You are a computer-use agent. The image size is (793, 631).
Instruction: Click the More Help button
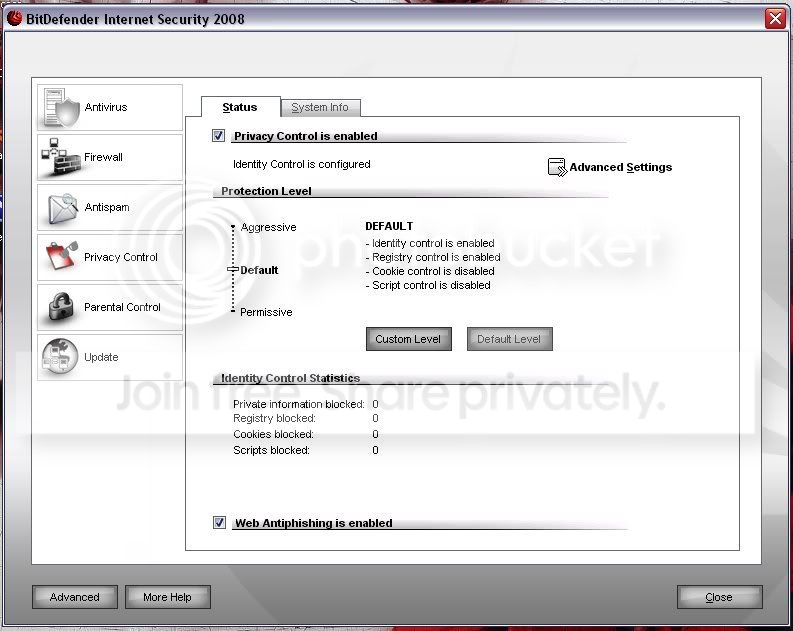click(167, 597)
